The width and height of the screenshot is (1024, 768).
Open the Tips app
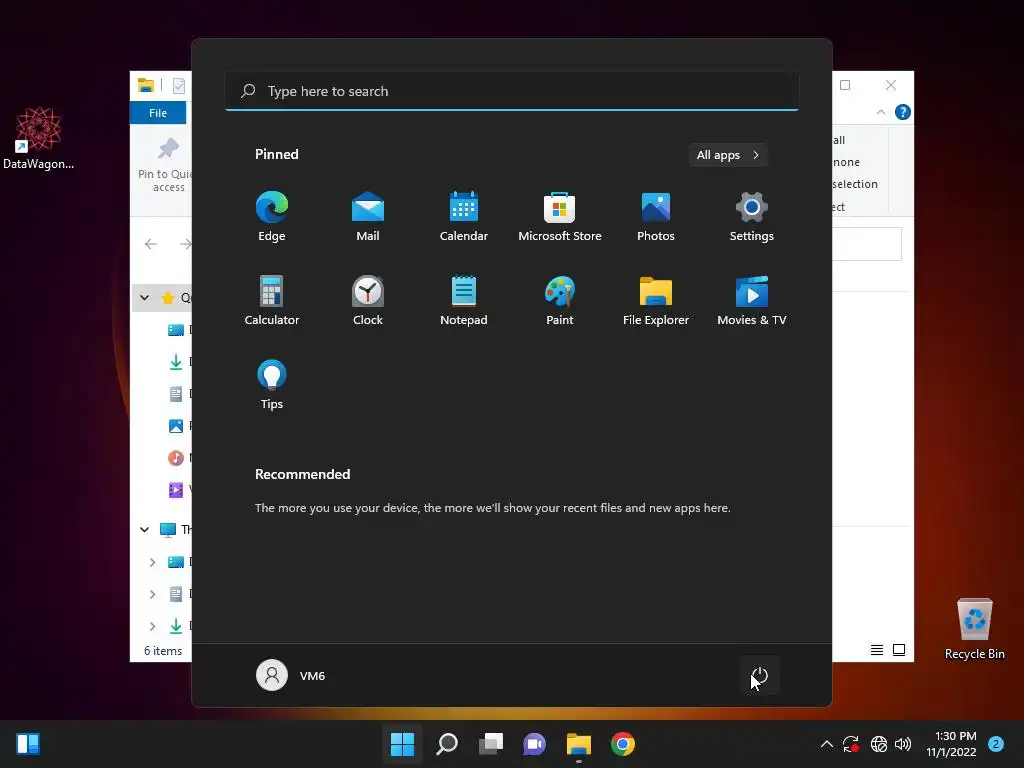point(272,385)
